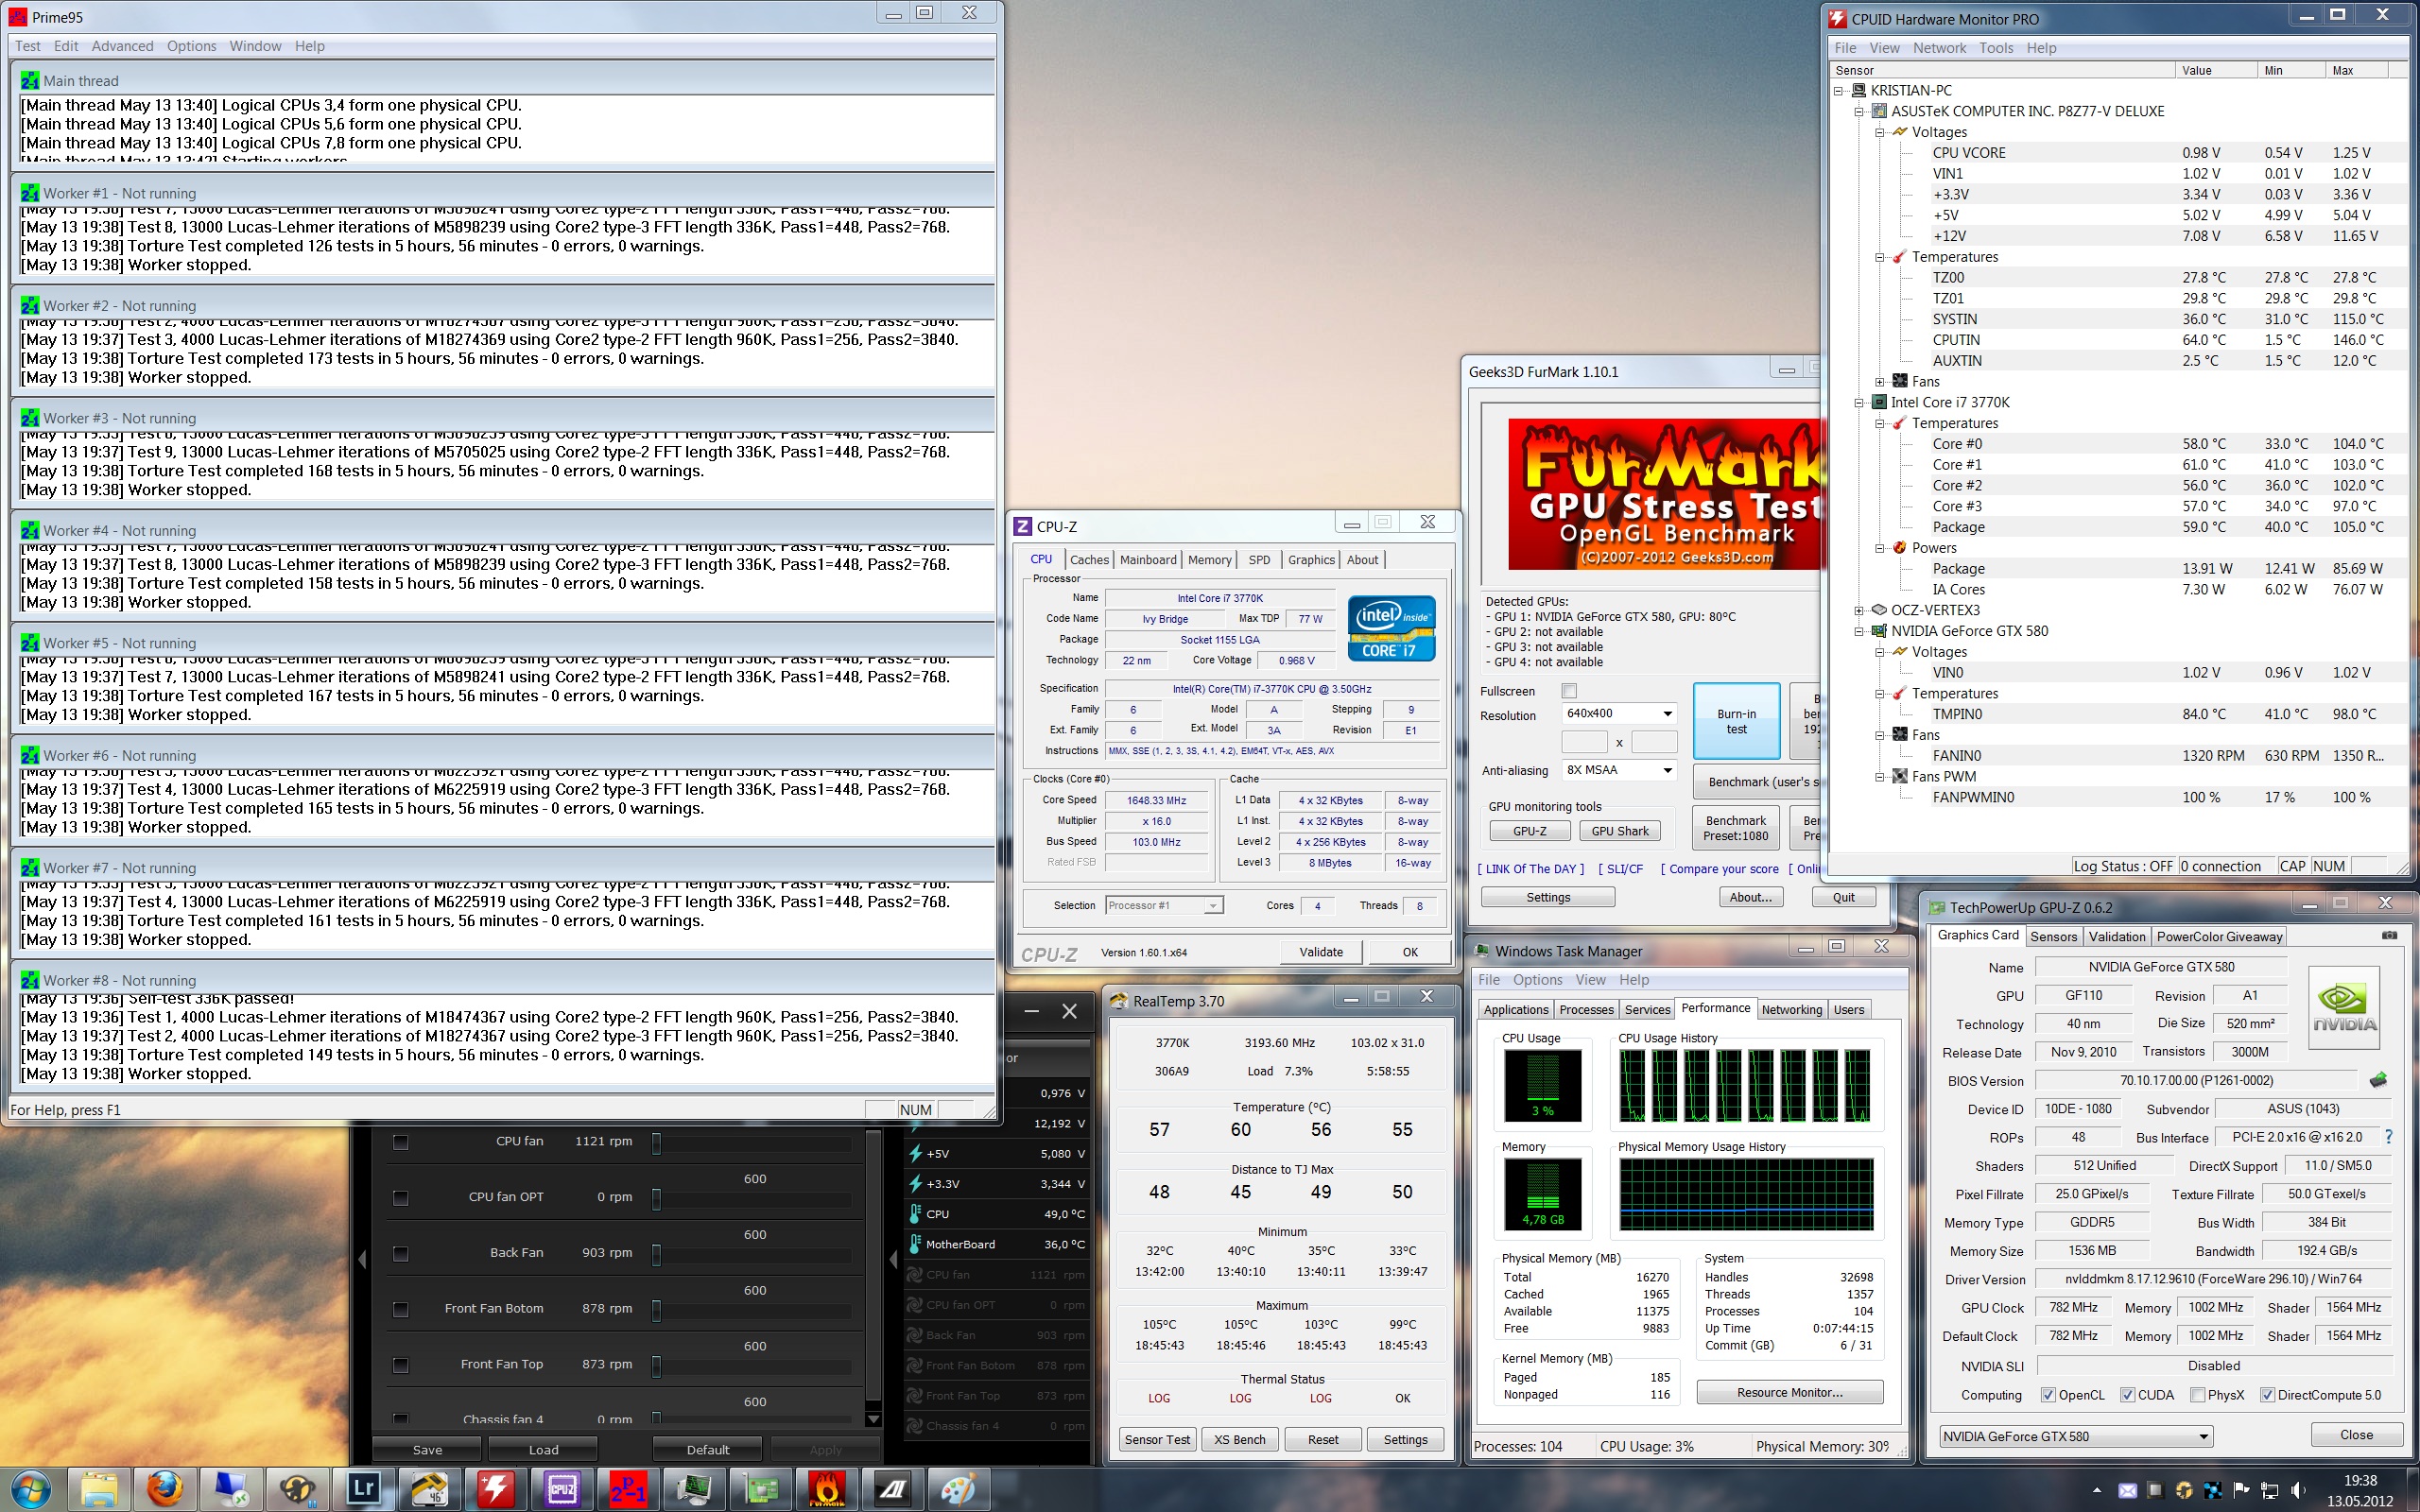Click the mail envelope tray icon
This screenshot has width=2420, height=1512.
(x=2127, y=1490)
